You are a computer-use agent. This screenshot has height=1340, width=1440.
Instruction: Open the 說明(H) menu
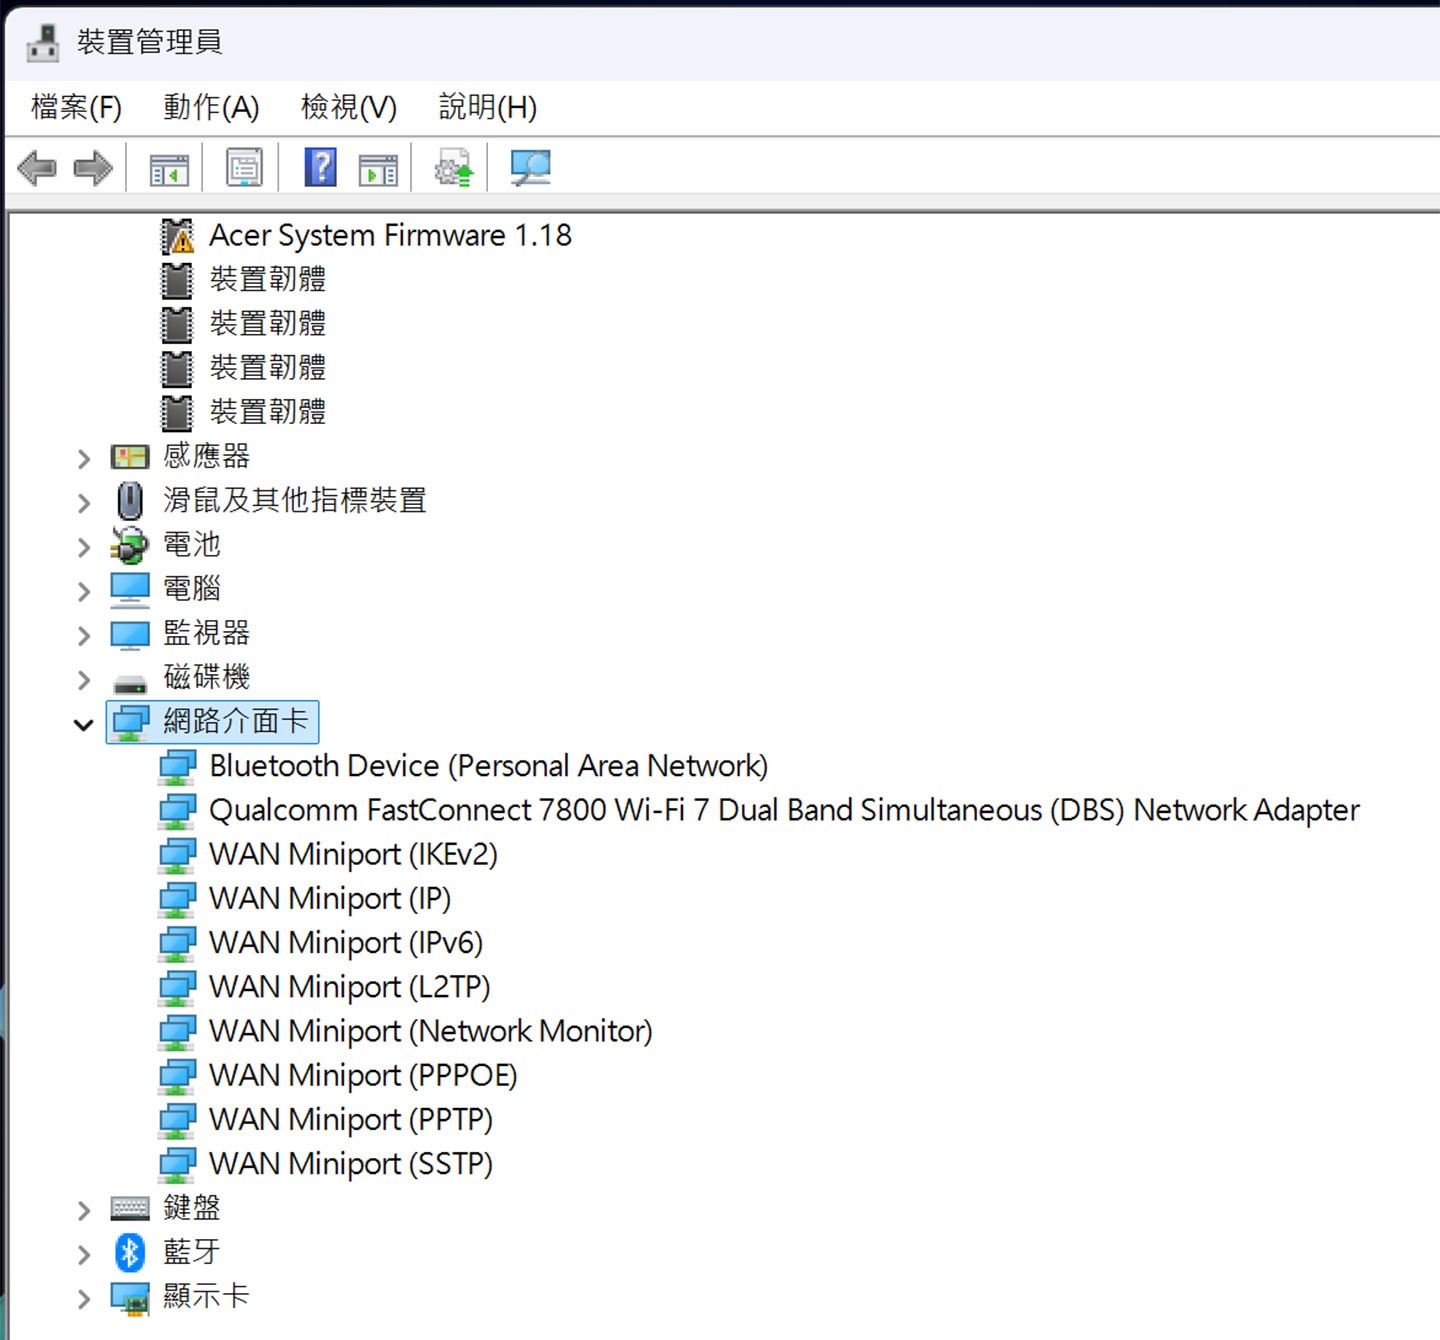tap(488, 107)
